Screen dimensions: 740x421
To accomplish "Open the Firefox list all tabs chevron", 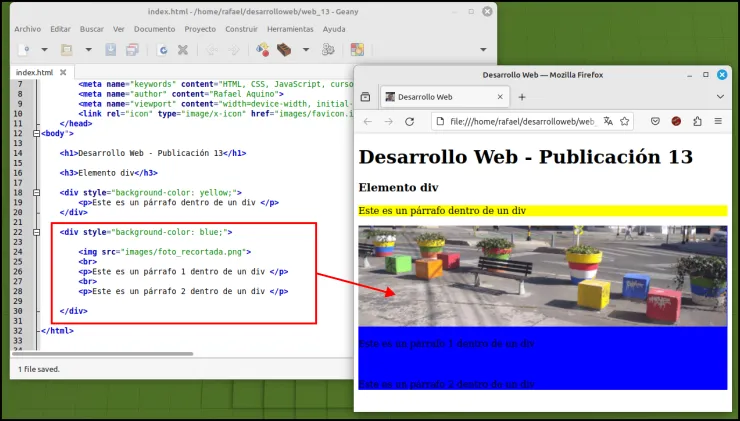I will 720,97.
